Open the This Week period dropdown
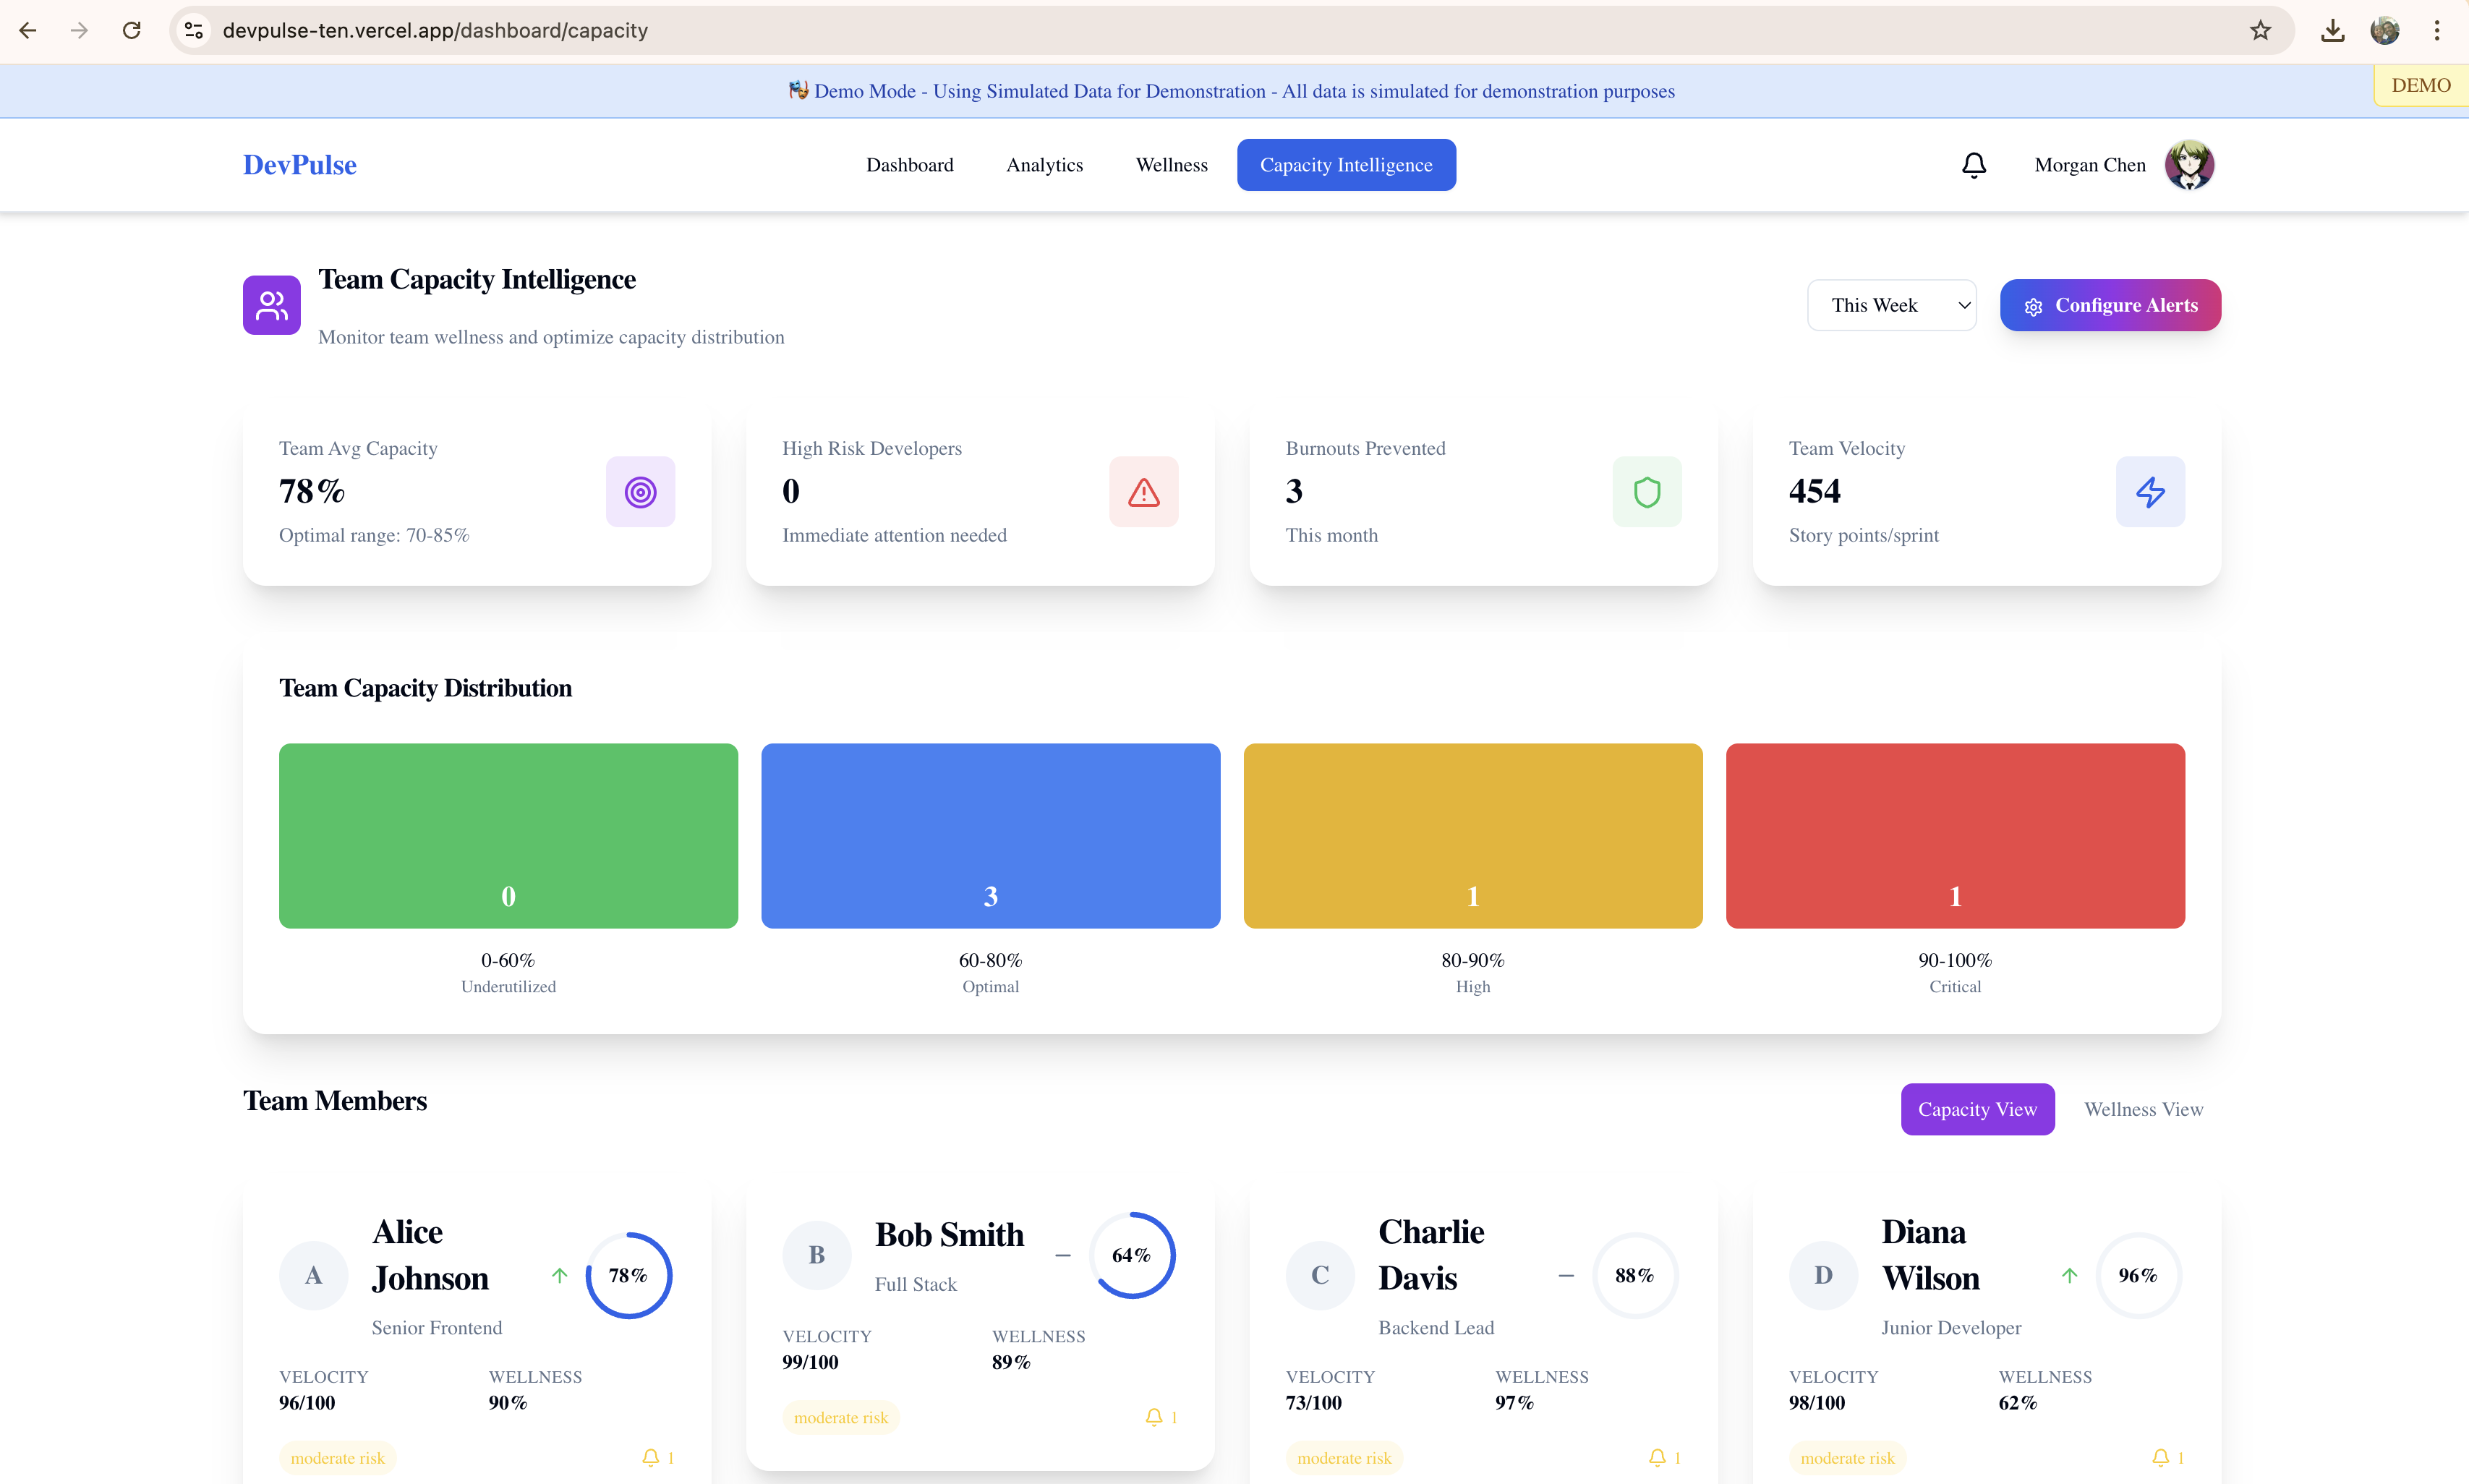This screenshot has height=1484, width=2469. tap(1891, 305)
